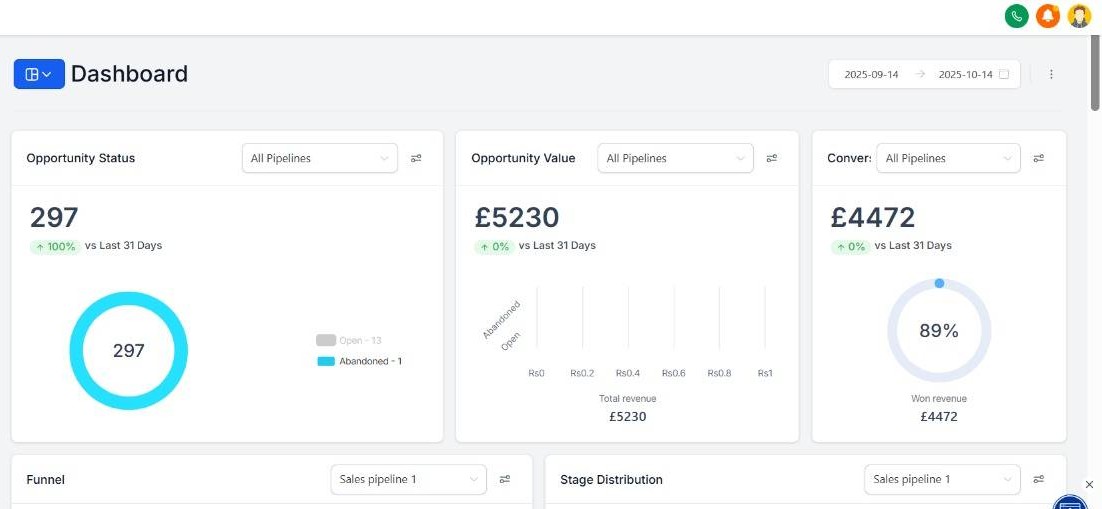The width and height of the screenshot is (1102, 509).
Task: Click the Opportunity Status card title
Action: coord(81,158)
